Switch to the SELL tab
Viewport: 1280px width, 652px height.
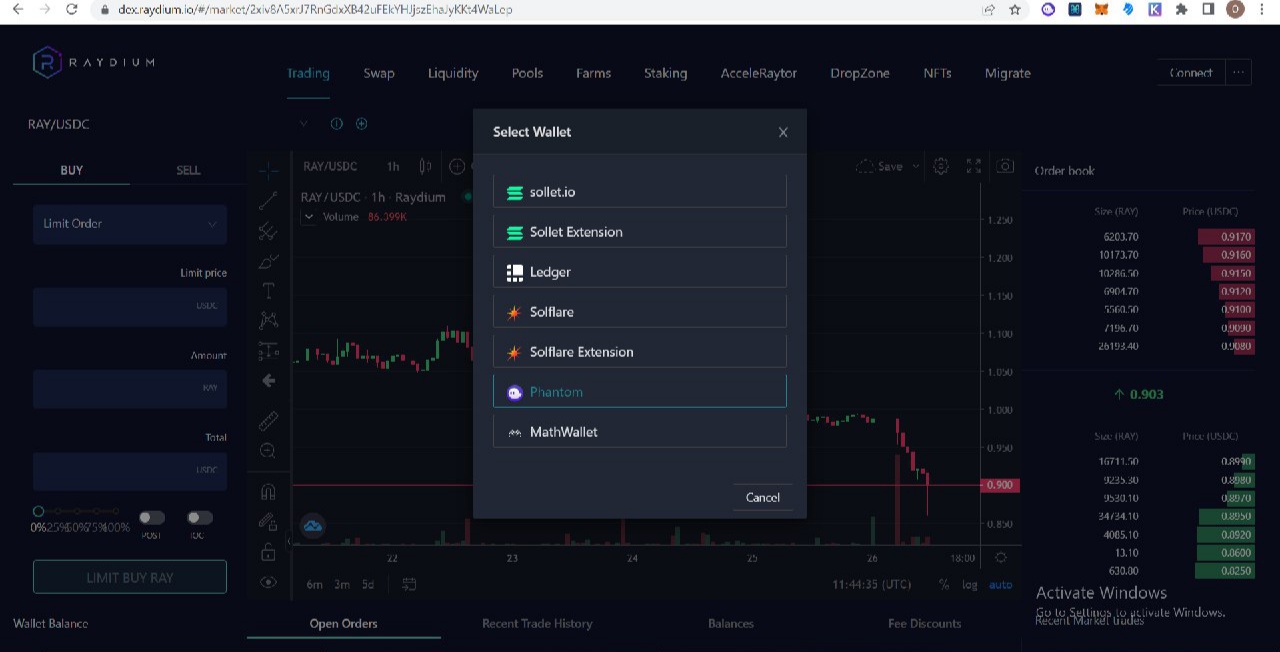pyautogui.click(x=188, y=170)
